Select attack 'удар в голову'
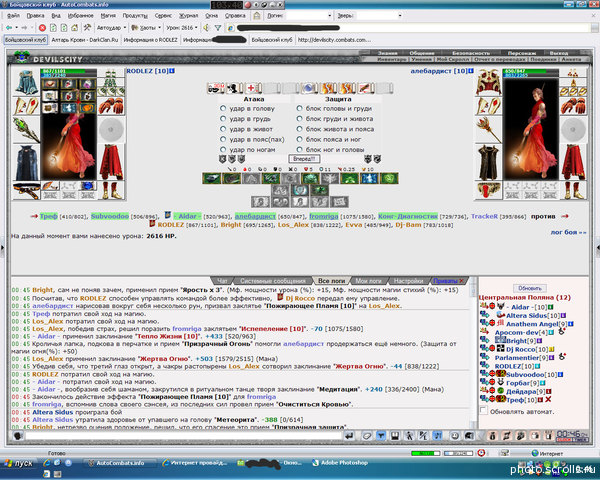The height and width of the screenshot is (480, 600). (223, 108)
